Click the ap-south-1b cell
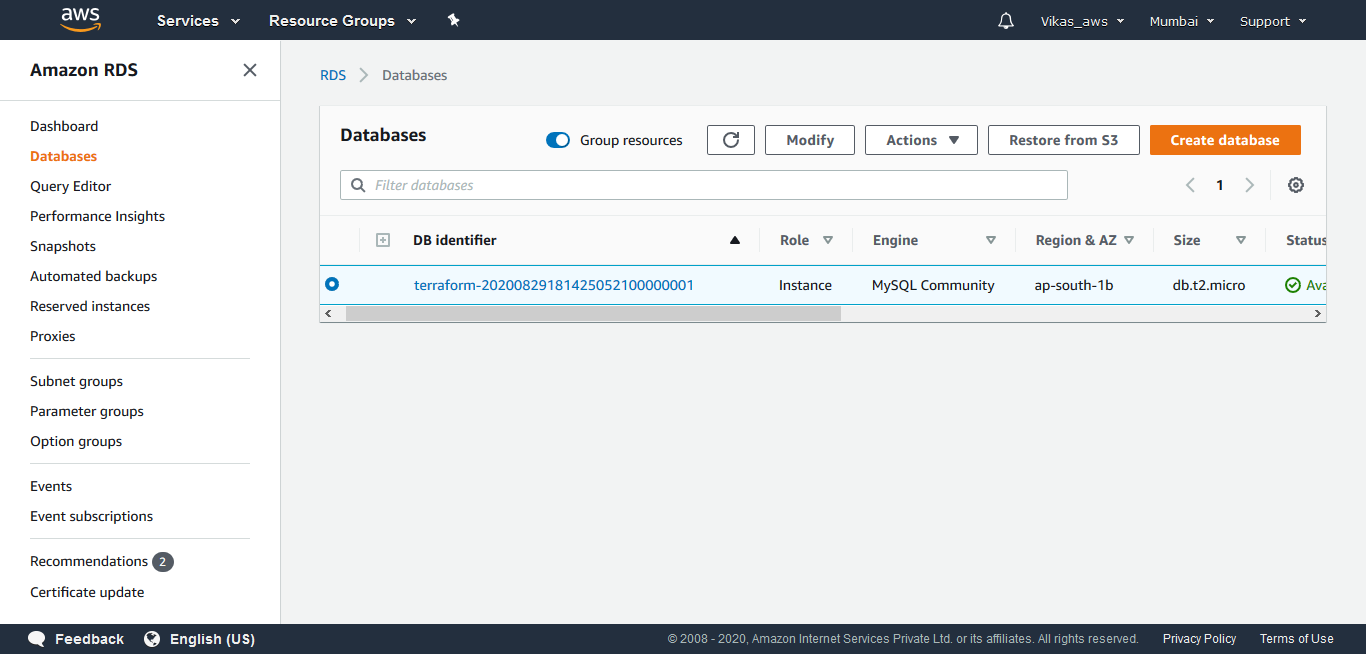Viewport: 1366px width, 654px height. (x=1074, y=285)
